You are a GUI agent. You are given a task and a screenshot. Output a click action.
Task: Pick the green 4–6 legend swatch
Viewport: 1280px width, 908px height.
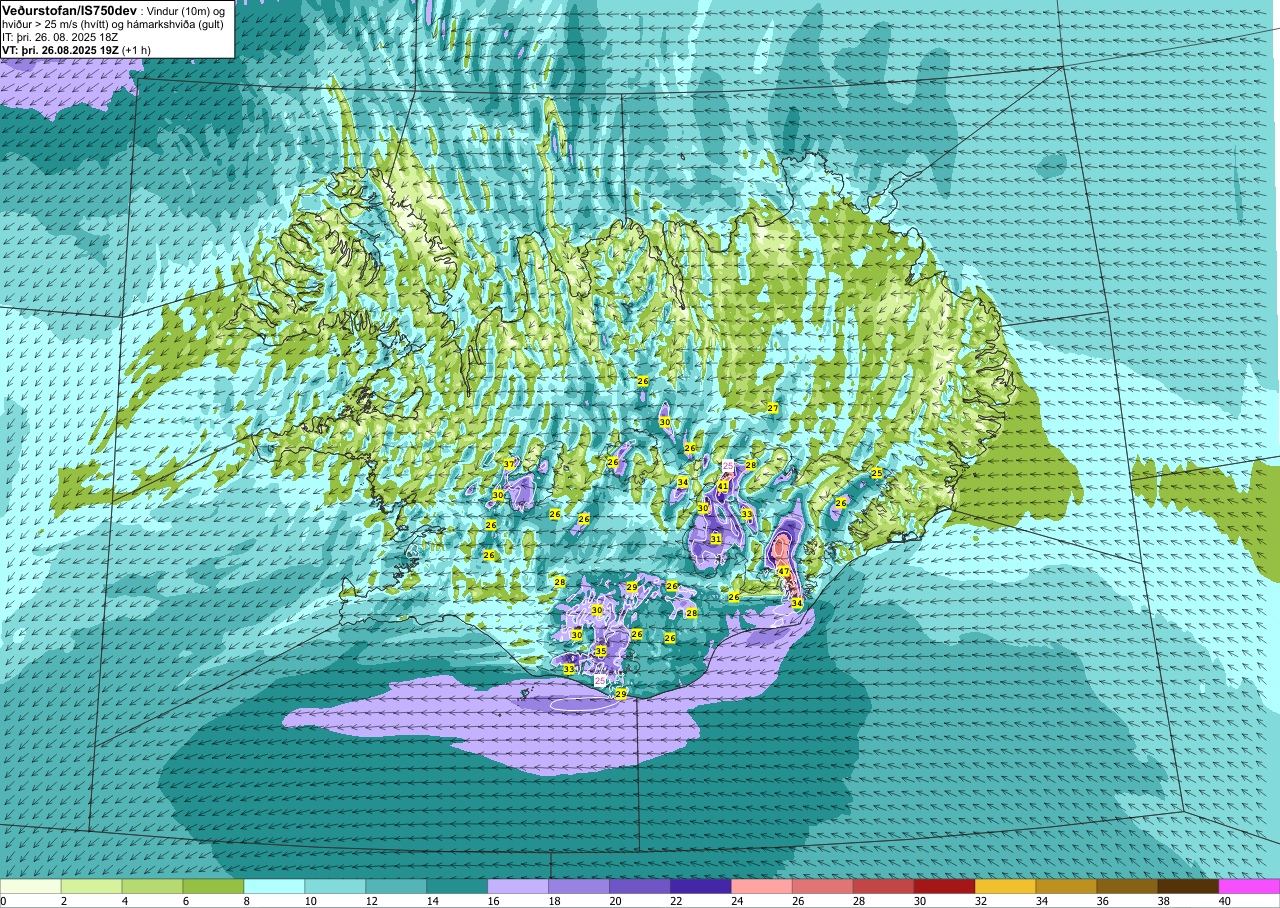[x=153, y=886]
